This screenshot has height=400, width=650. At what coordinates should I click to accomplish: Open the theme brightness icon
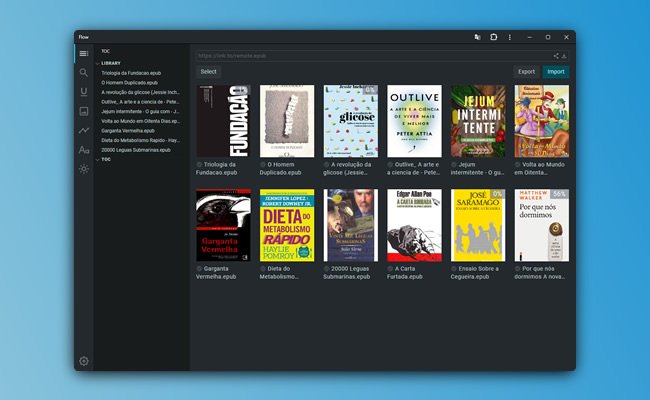point(84,169)
